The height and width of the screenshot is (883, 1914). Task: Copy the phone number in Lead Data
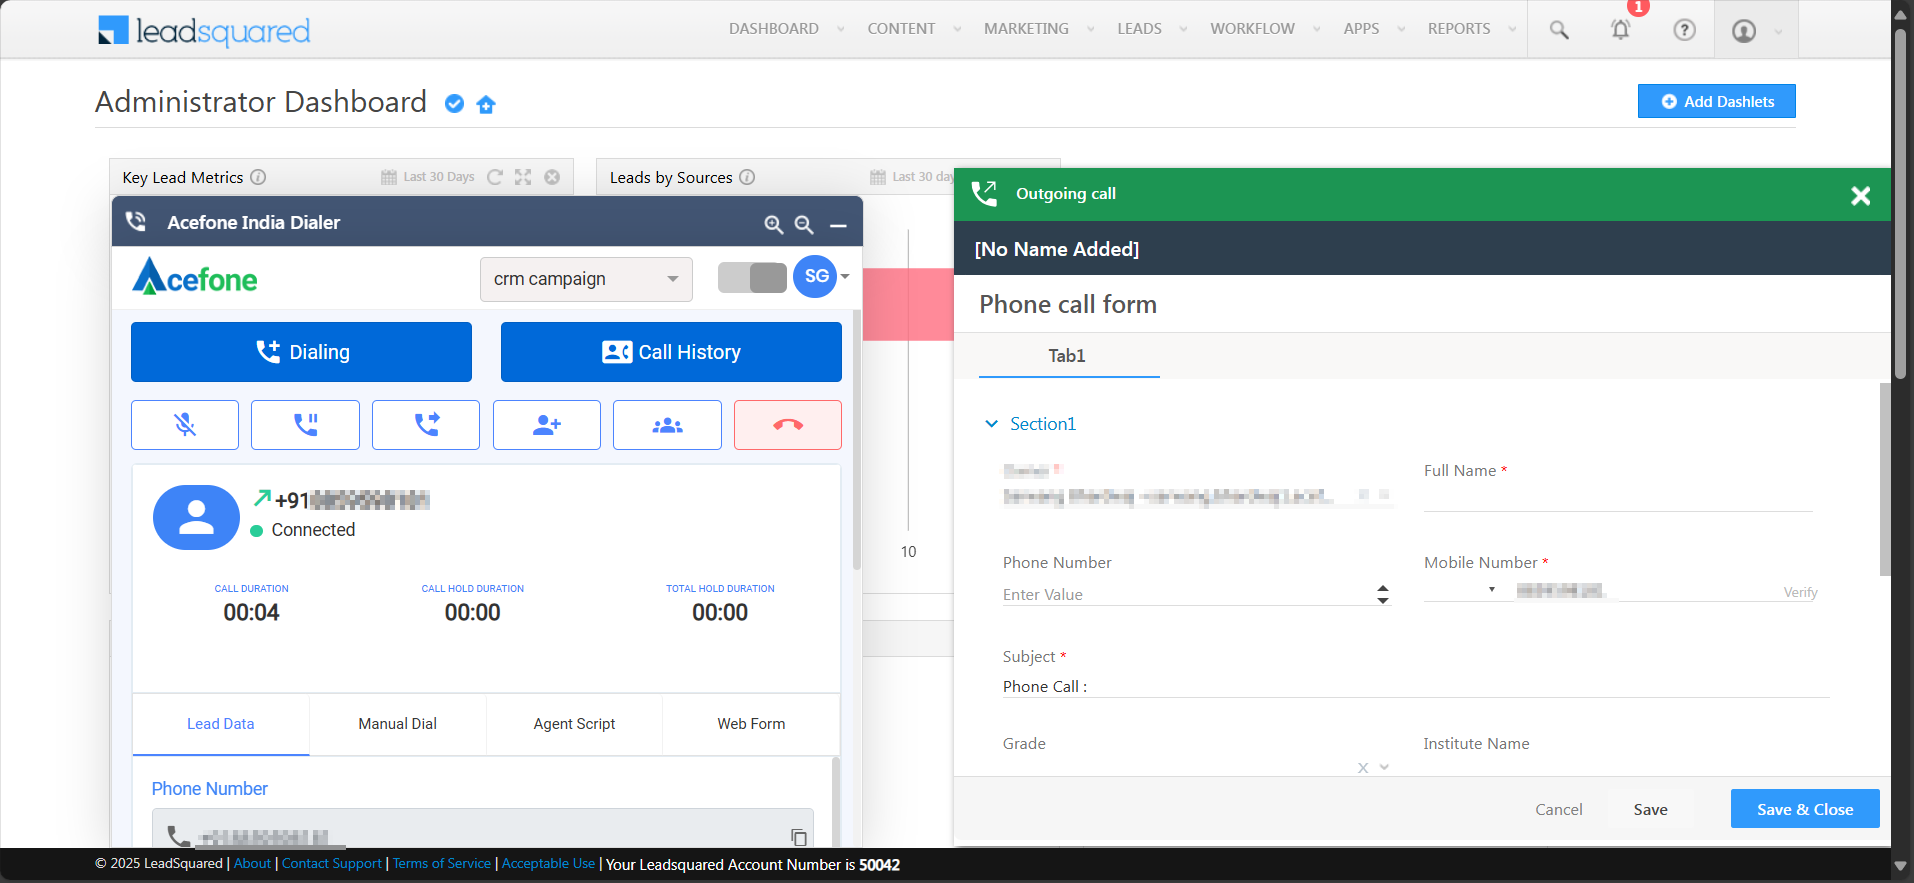pos(799,837)
